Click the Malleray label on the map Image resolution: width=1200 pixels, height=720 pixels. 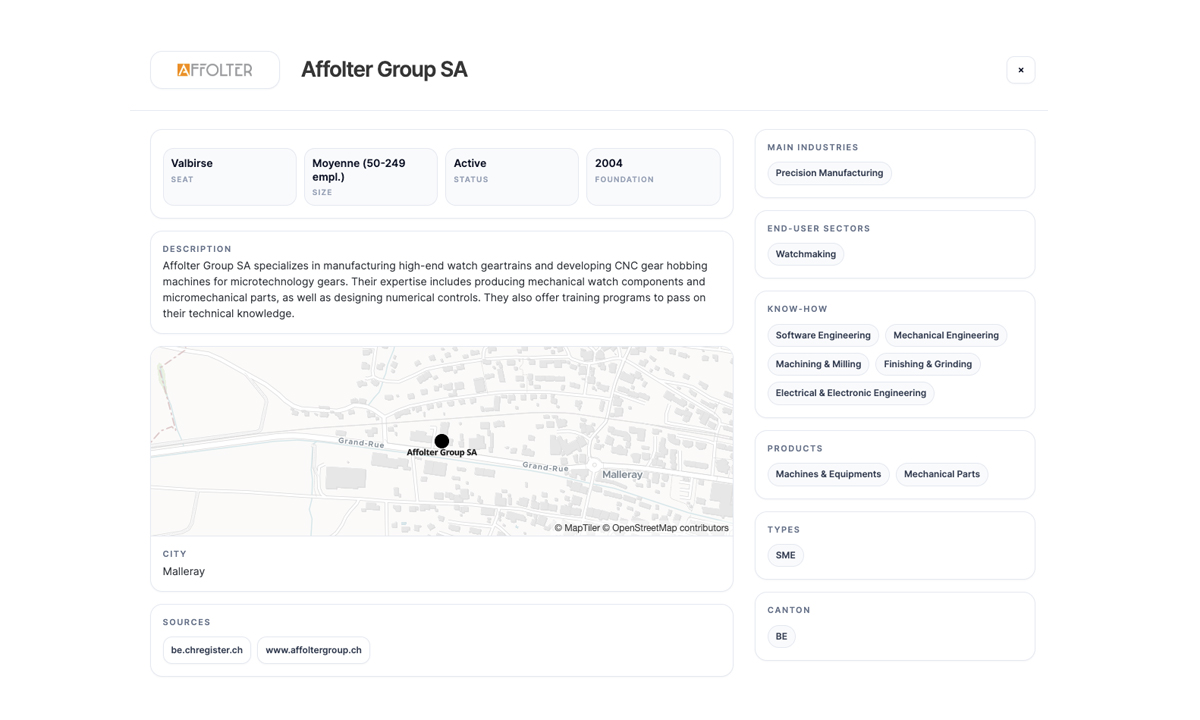click(622, 475)
